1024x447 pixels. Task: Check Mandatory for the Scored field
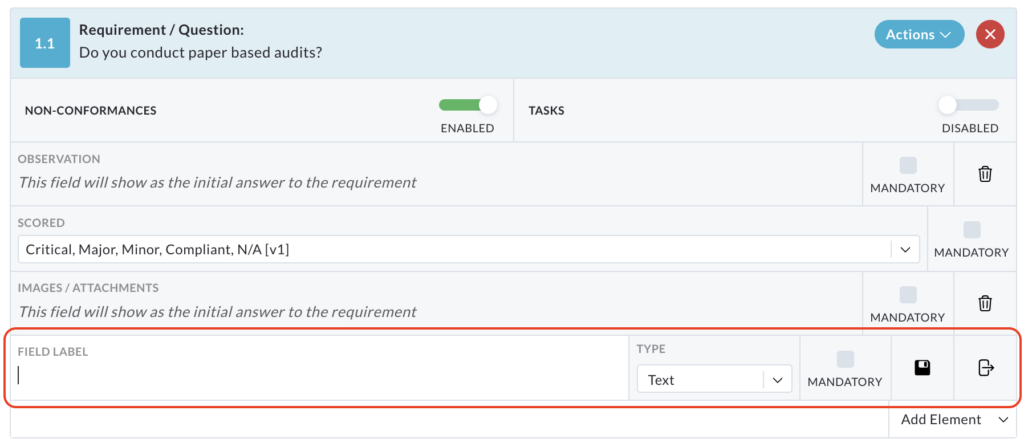coord(972,229)
